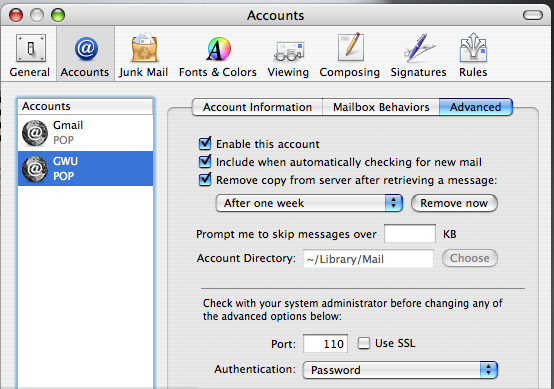Toggle Remove copy from server checkbox
Viewport: 554px width, 389px height.
[x=205, y=179]
